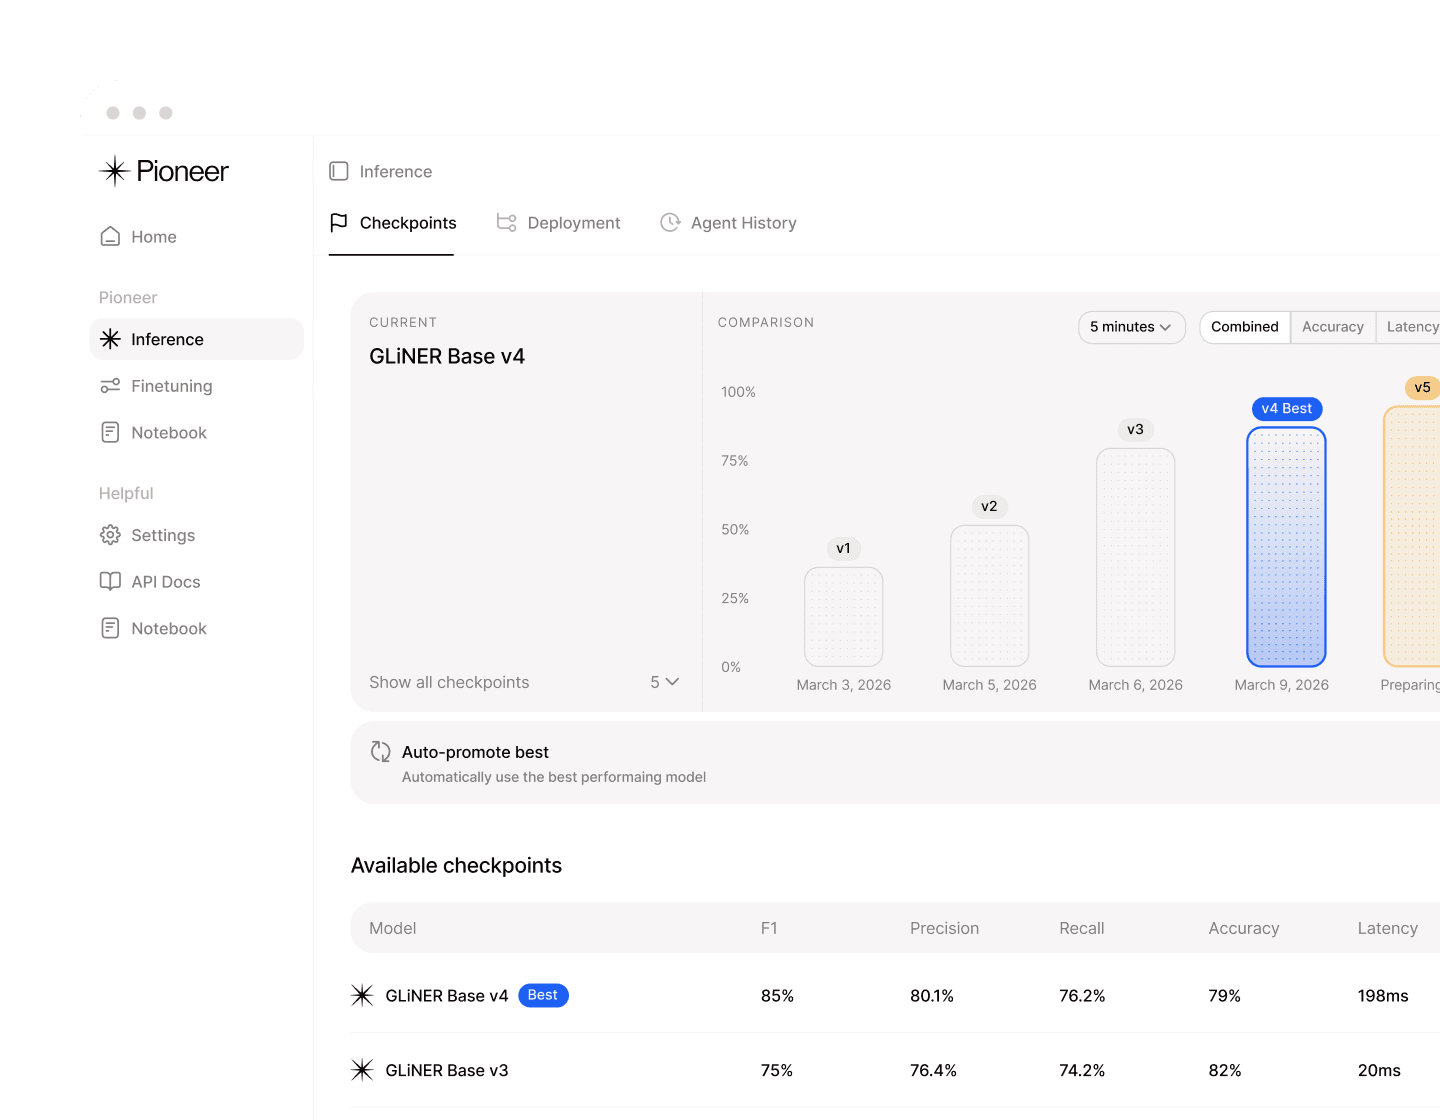Click the F1 column header
This screenshot has height=1120, width=1440.
tap(769, 928)
